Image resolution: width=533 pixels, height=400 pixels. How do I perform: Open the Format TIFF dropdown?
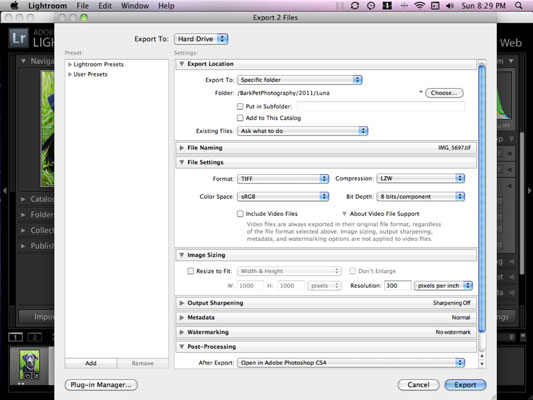283,178
